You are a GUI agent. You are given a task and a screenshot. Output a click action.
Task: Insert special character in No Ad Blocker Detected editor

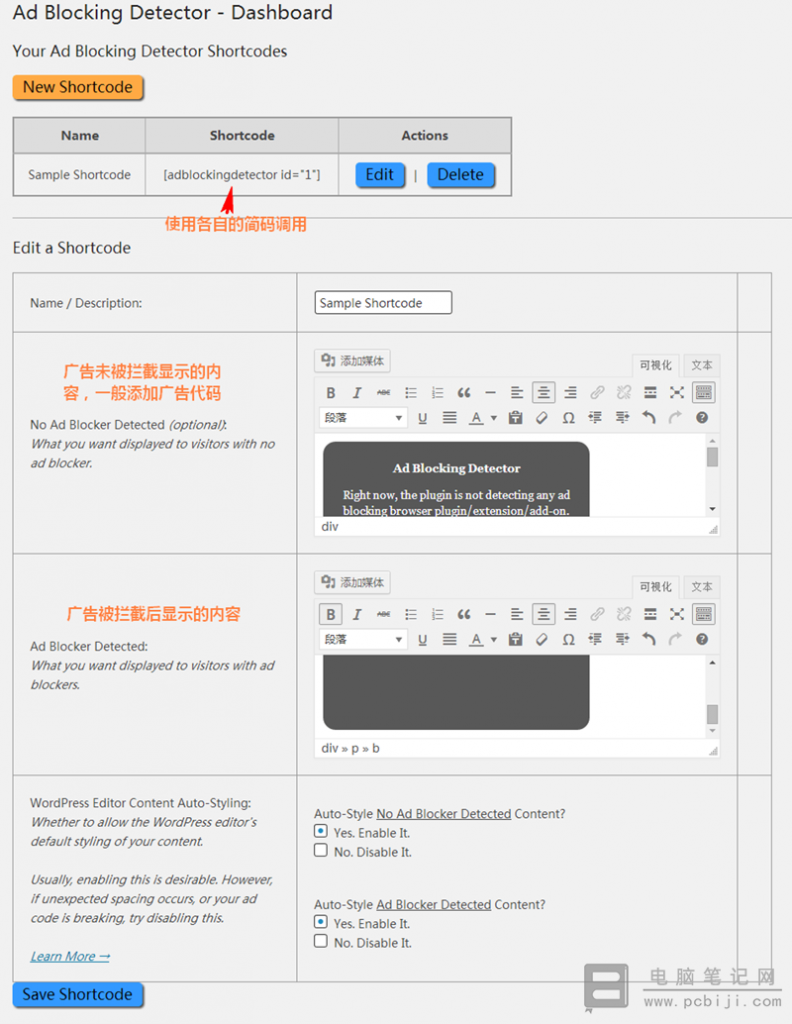pyautogui.click(x=569, y=418)
